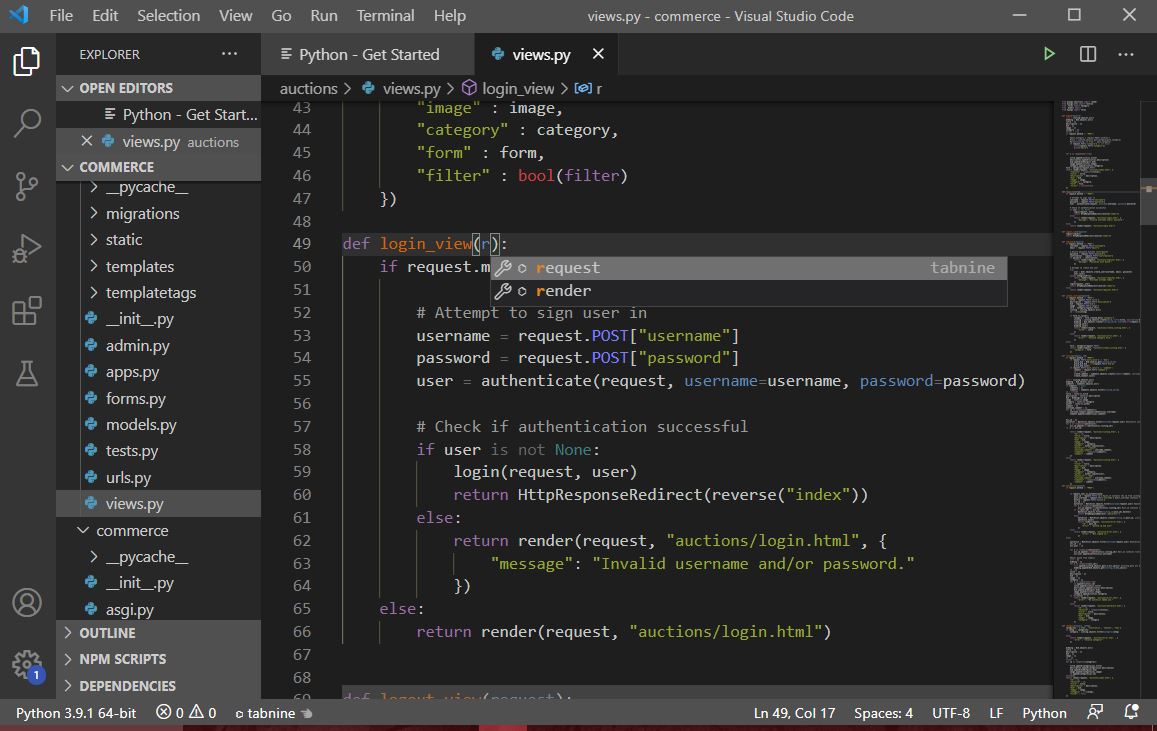Screen dimensions: 1157x731
Task: Expand the templates folder
Action: (139, 266)
